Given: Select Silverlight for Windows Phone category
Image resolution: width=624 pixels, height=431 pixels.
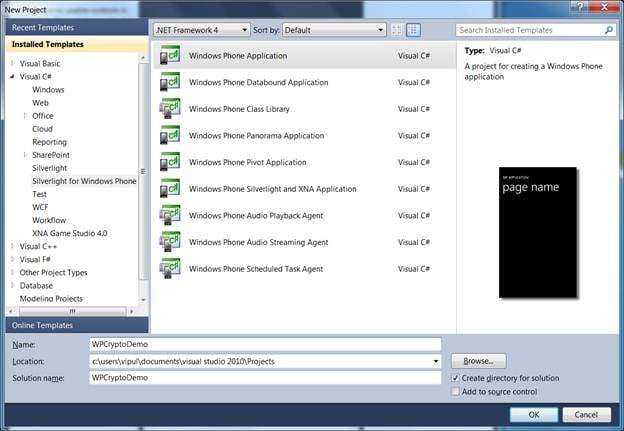Looking at the screenshot, I should (84, 181).
